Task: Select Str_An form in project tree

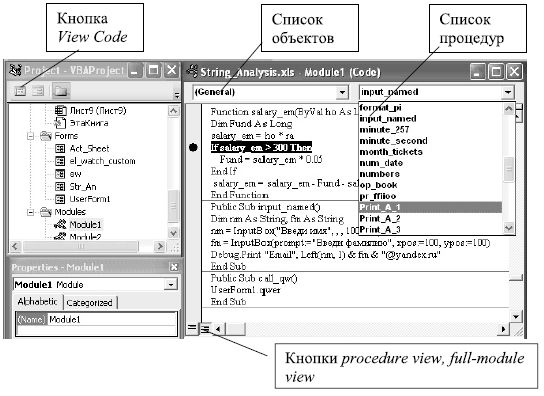Action: [83, 187]
